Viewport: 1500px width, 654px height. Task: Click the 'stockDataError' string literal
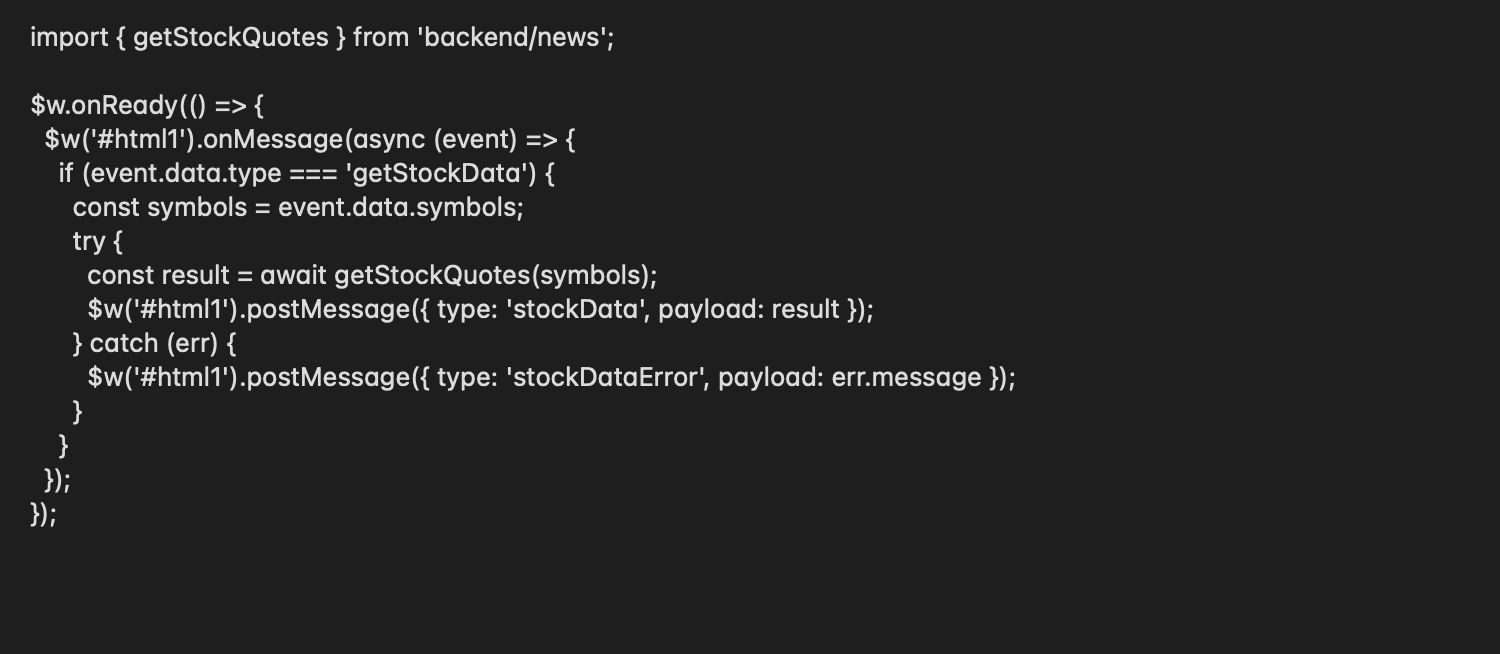pos(606,378)
